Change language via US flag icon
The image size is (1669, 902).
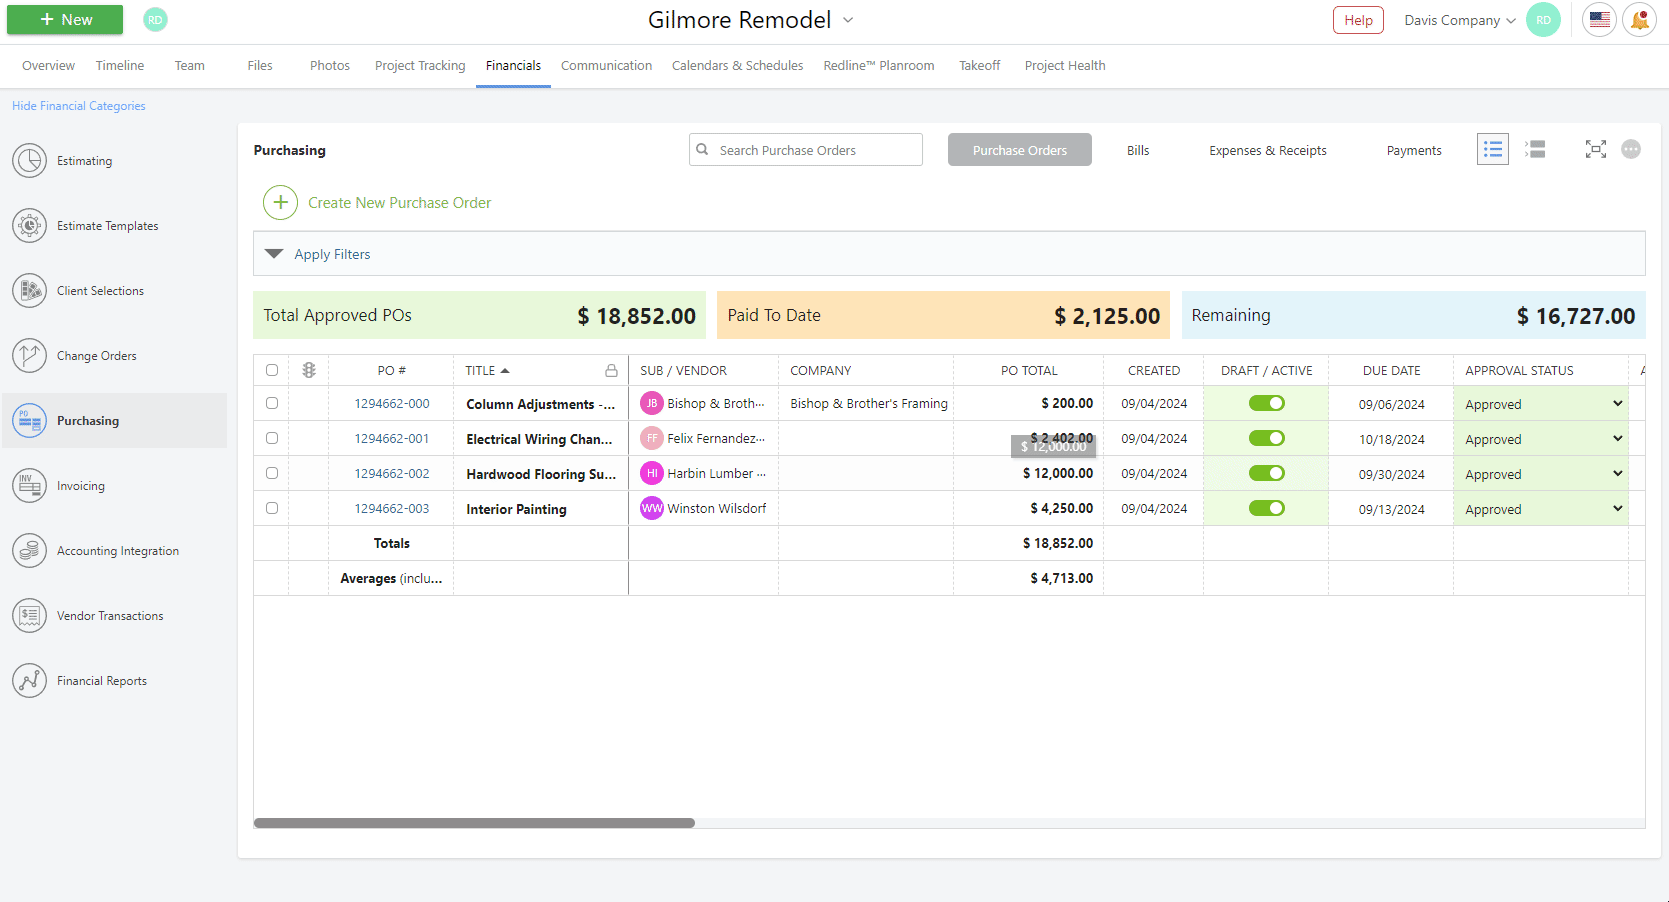click(1600, 20)
